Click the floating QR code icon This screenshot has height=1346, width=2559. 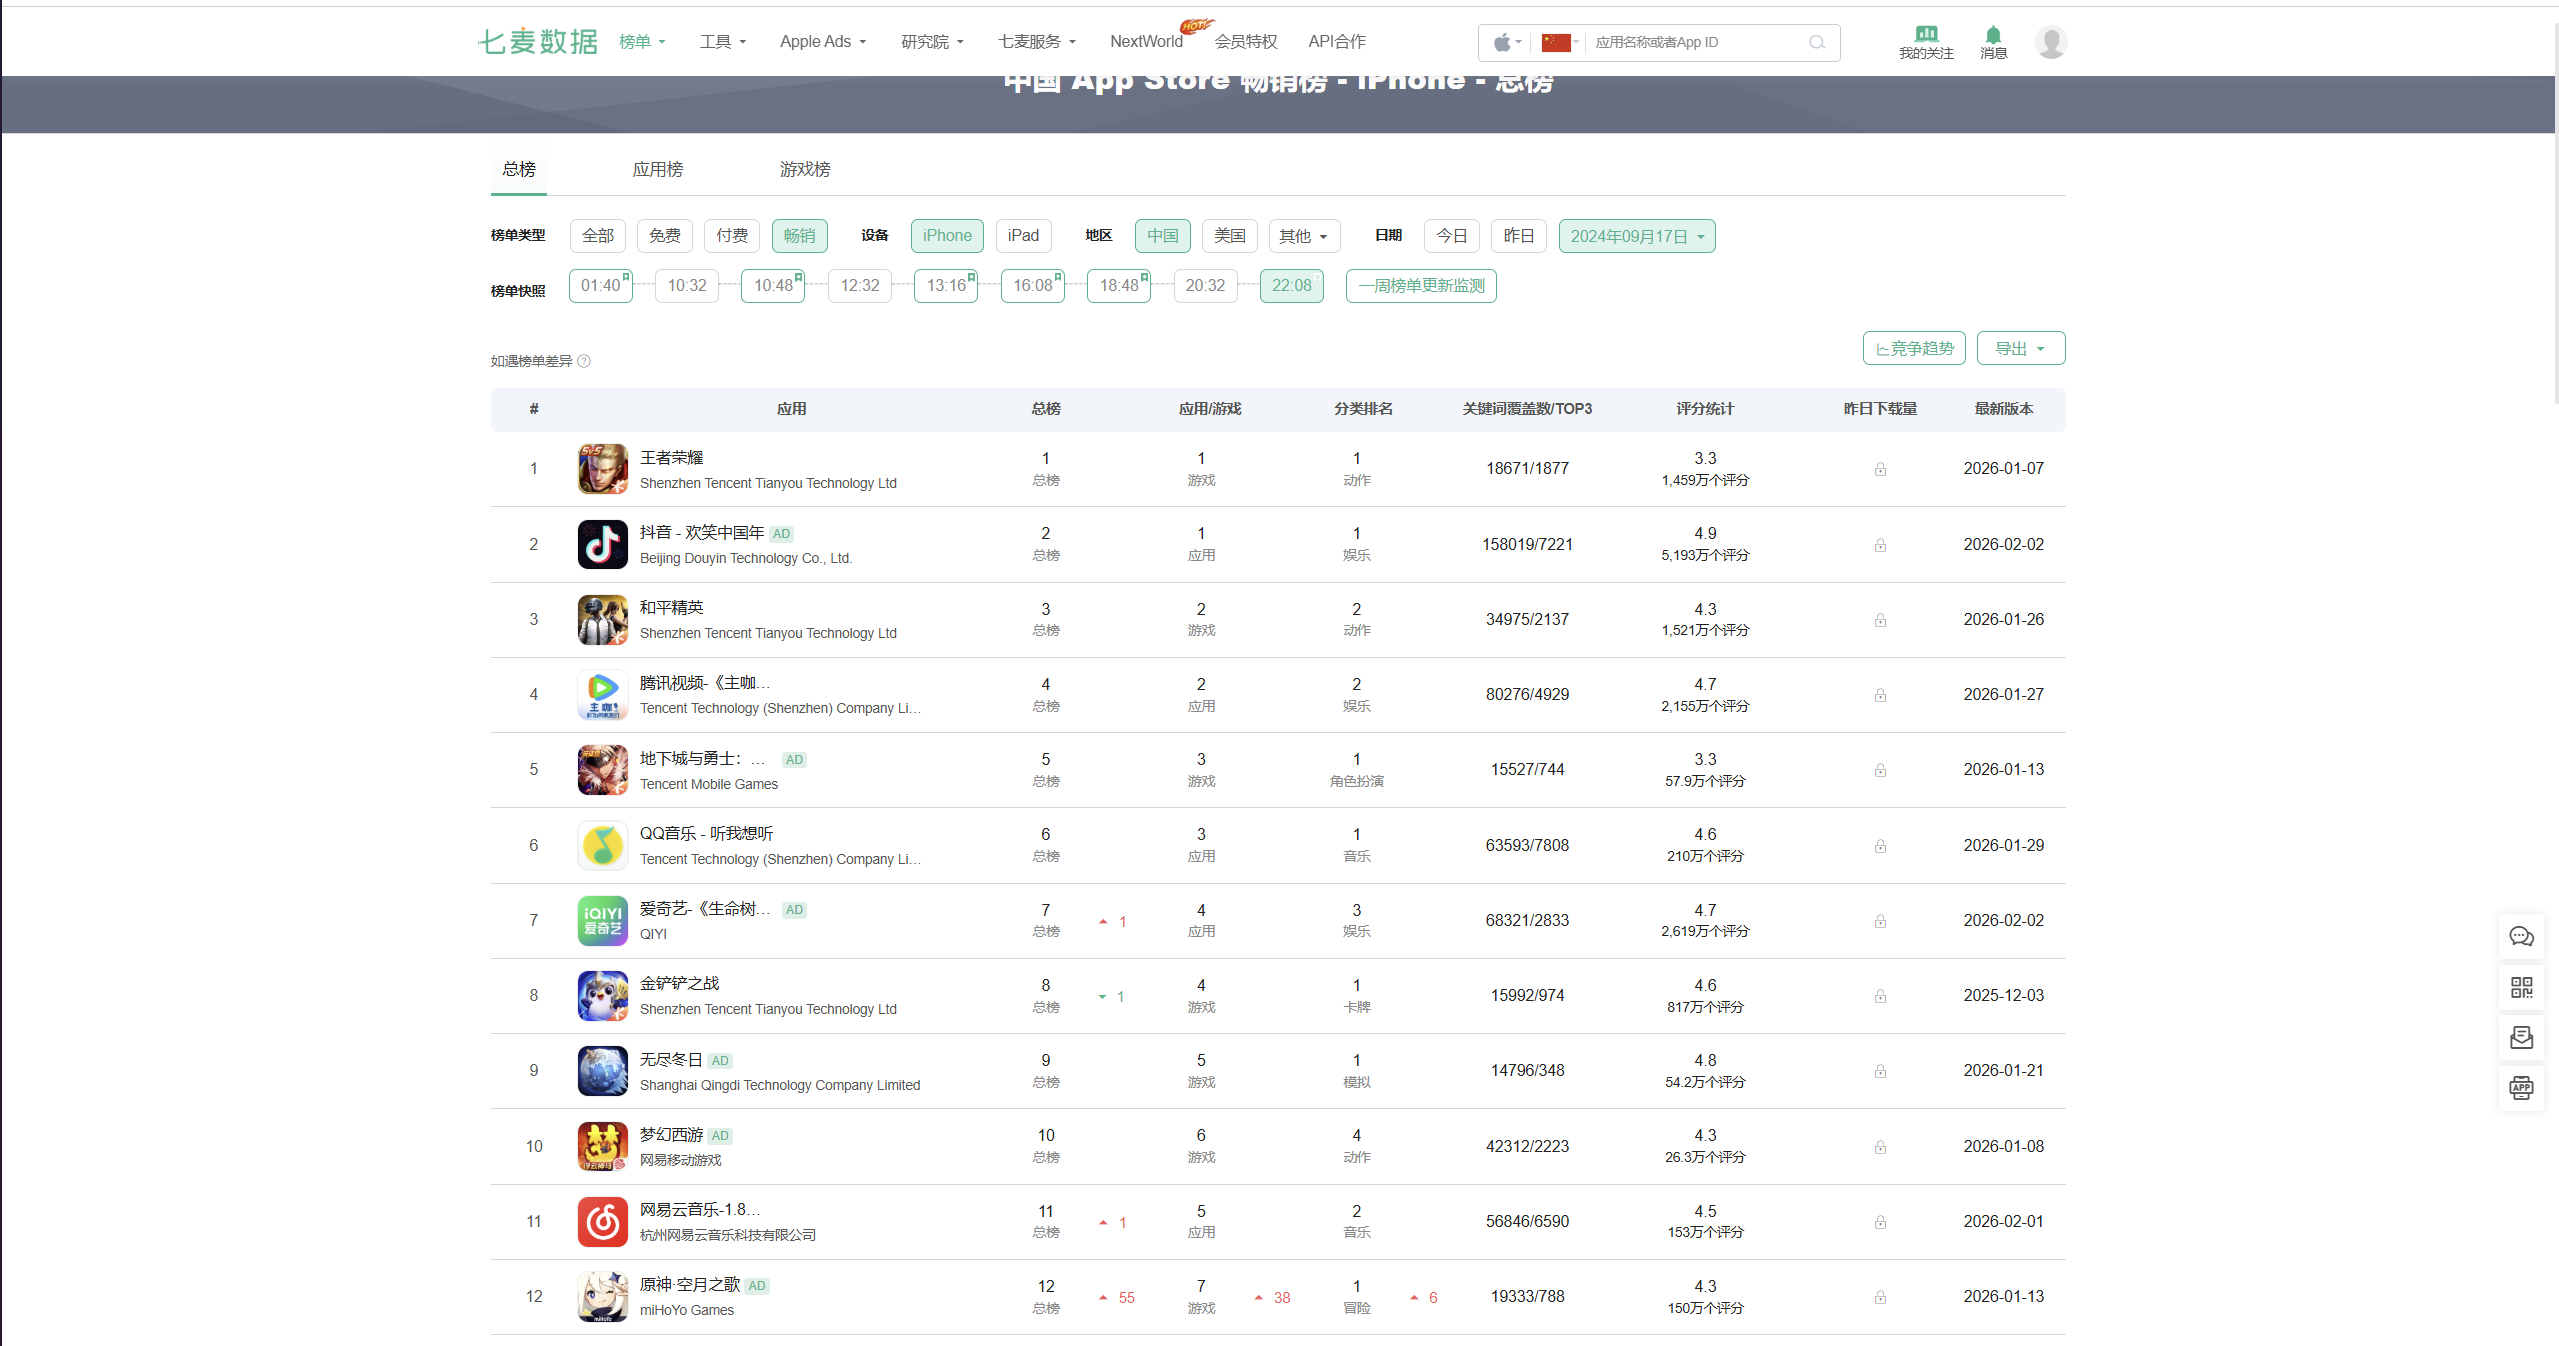(x=2520, y=988)
